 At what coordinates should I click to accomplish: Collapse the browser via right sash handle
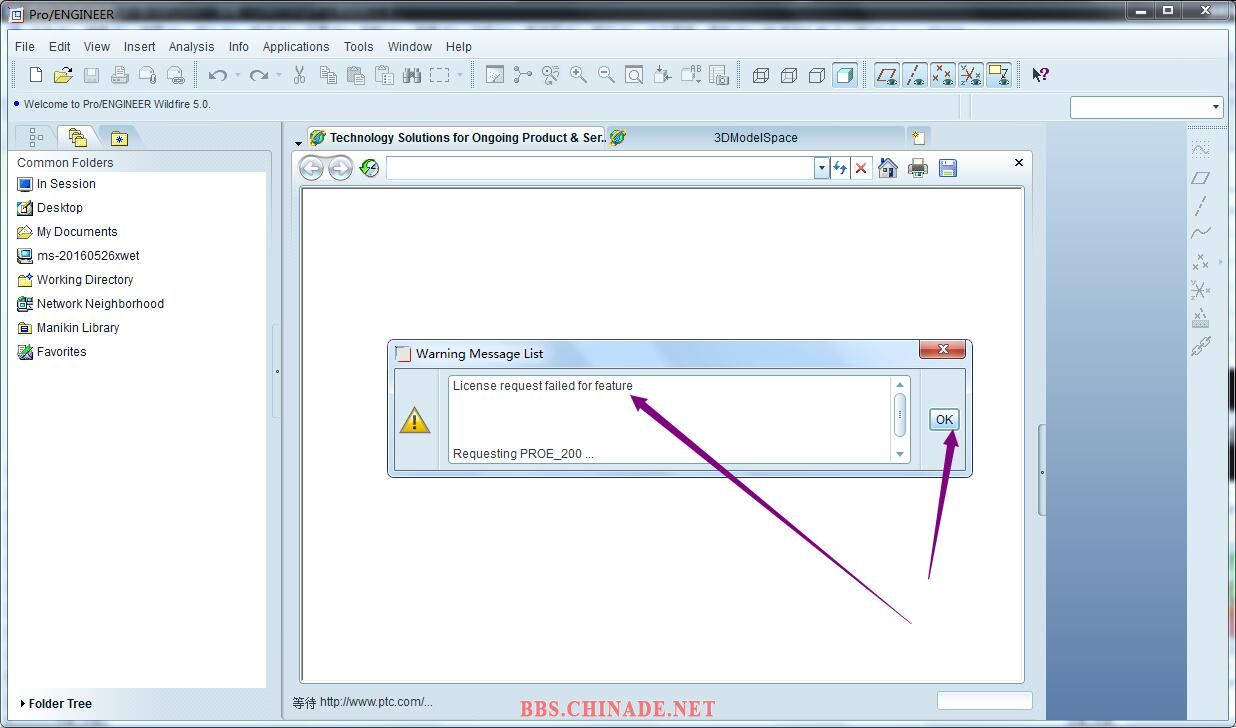click(x=1042, y=471)
